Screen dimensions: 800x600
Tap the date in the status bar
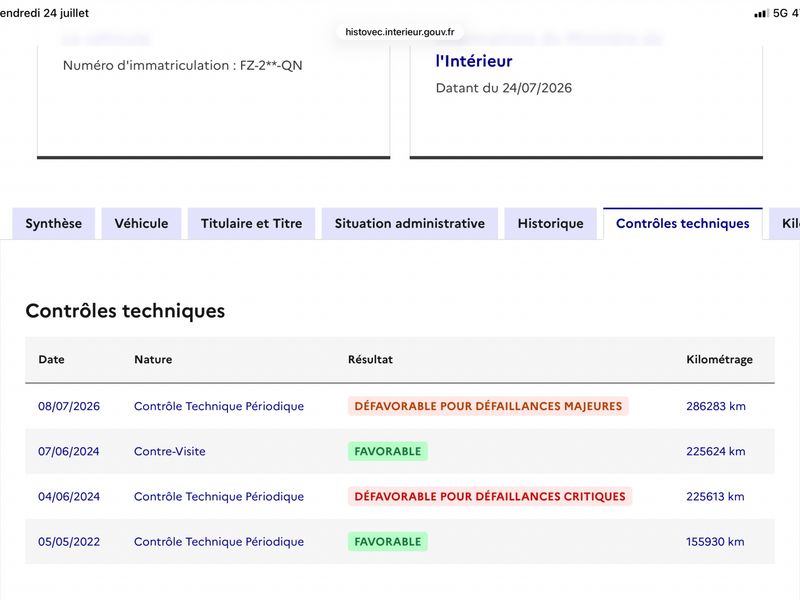[x=44, y=13]
